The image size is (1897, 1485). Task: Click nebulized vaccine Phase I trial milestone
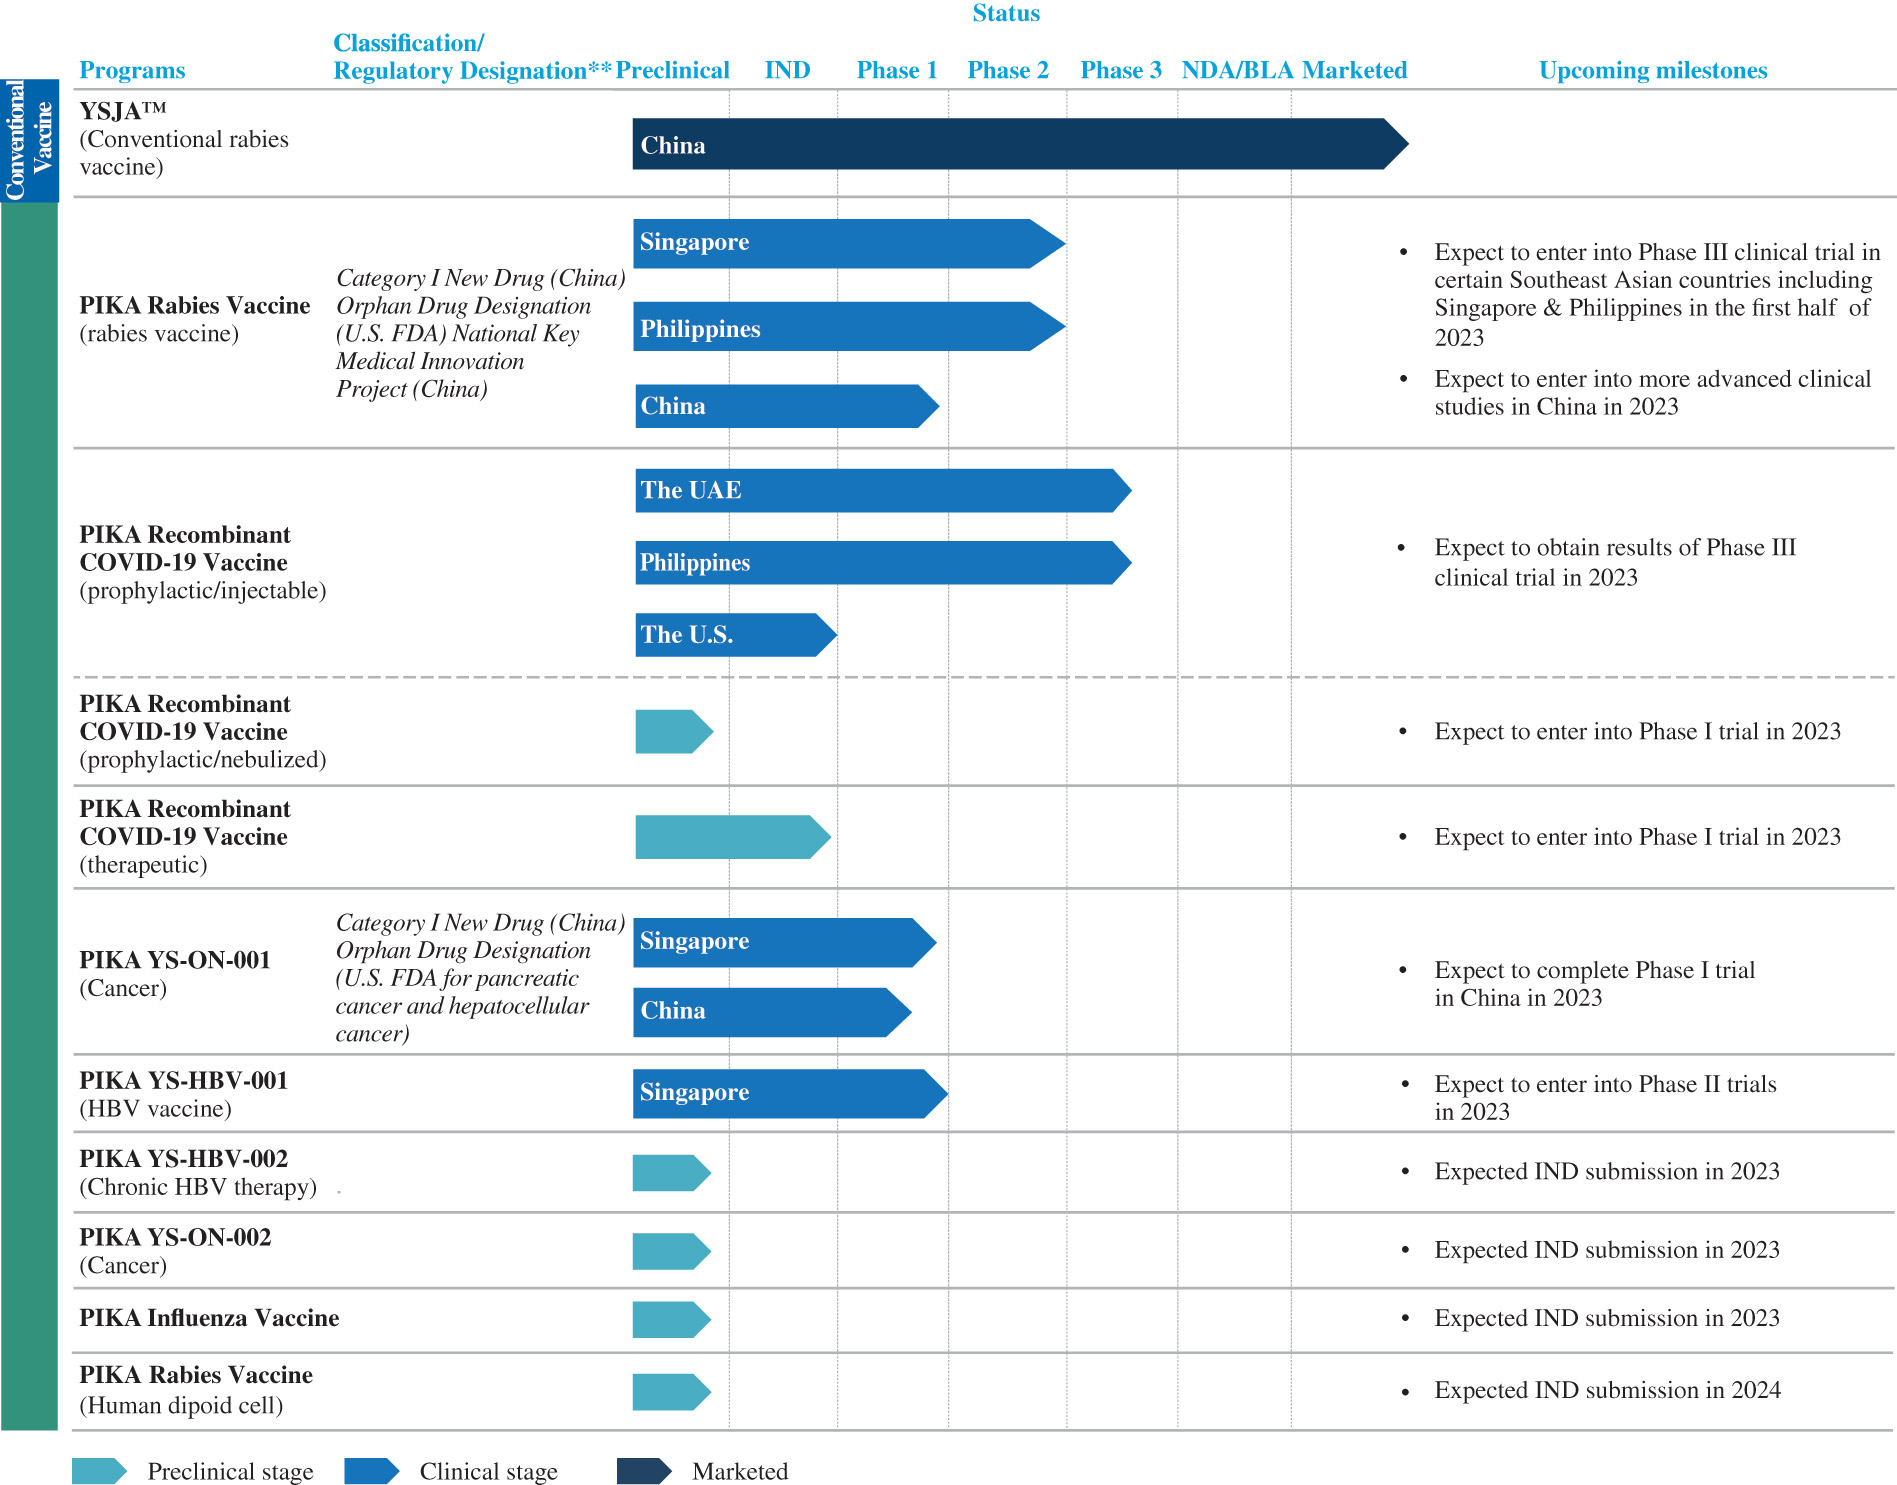tap(1637, 731)
